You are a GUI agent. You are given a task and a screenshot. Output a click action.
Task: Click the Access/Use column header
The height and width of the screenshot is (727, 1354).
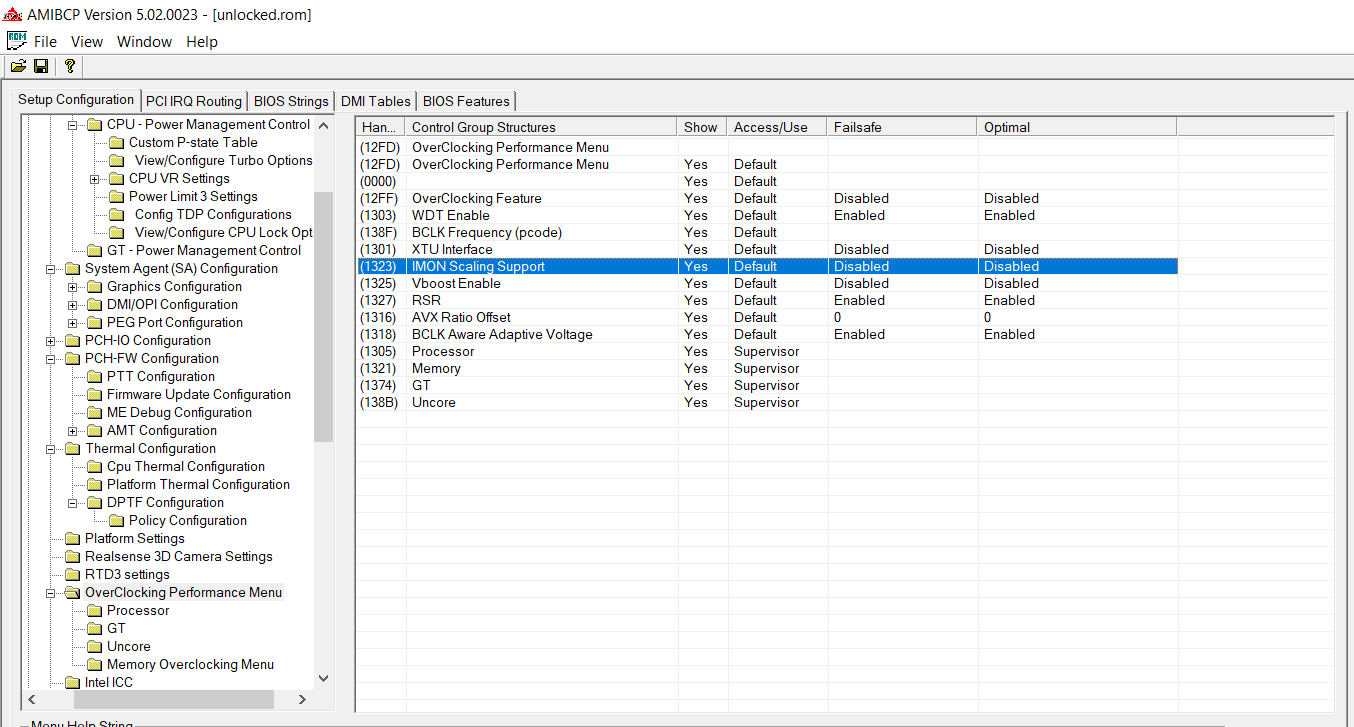[777, 127]
